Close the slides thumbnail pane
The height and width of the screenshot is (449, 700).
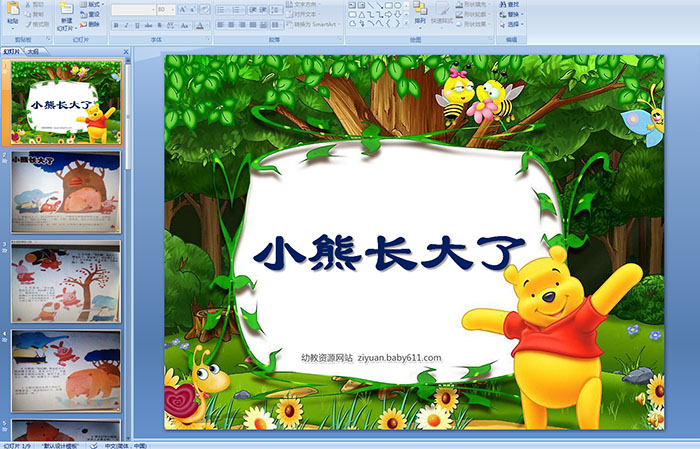126,52
